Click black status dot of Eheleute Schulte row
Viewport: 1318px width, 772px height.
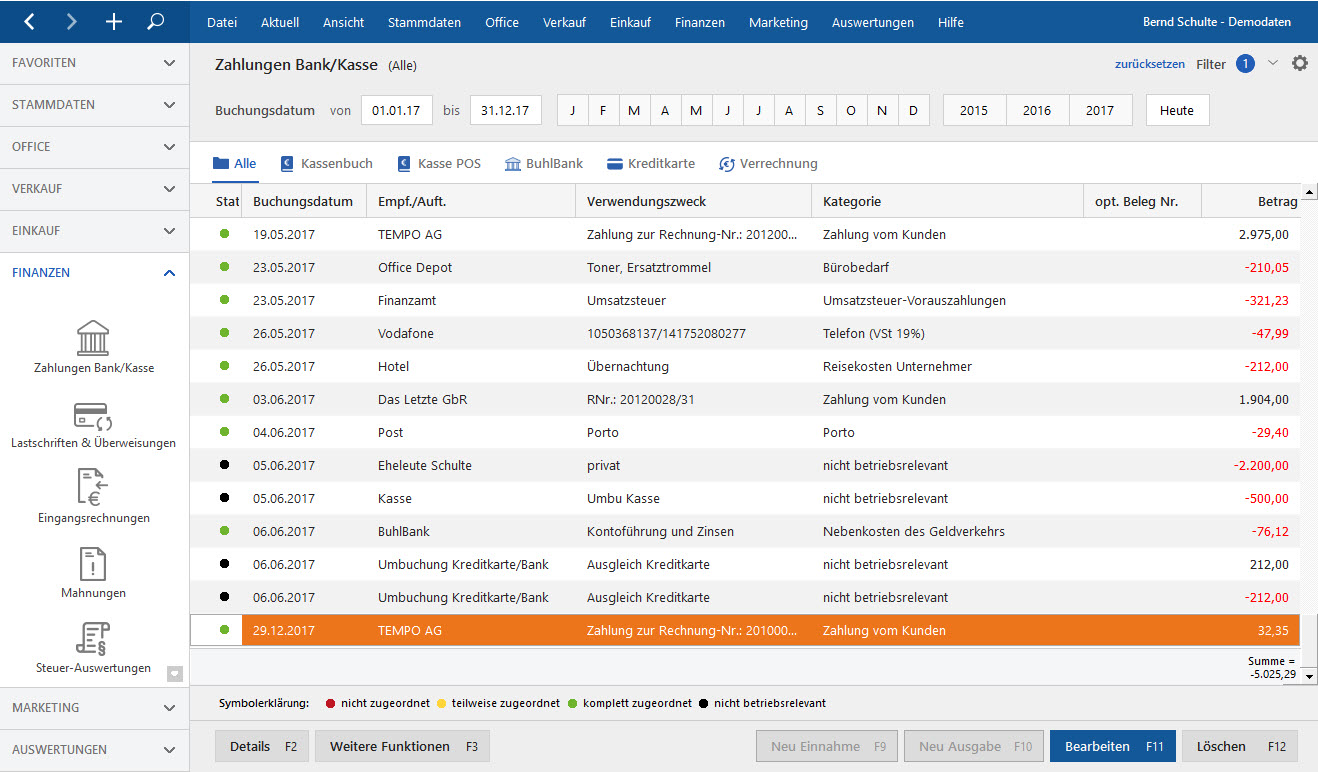(224, 465)
